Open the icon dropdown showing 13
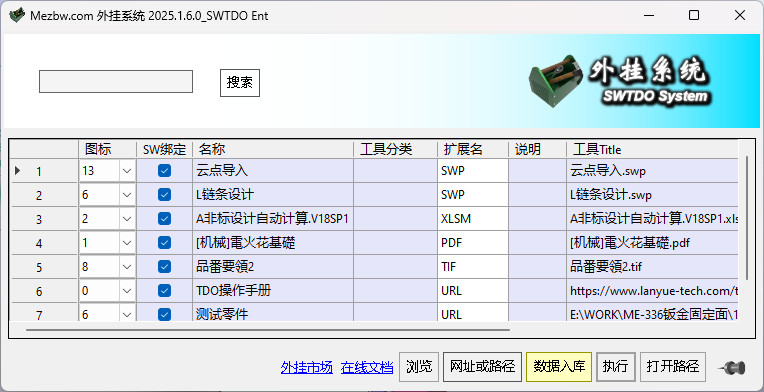This screenshot has width=764, height=392. pyautogui.click(x=127, y=171)
